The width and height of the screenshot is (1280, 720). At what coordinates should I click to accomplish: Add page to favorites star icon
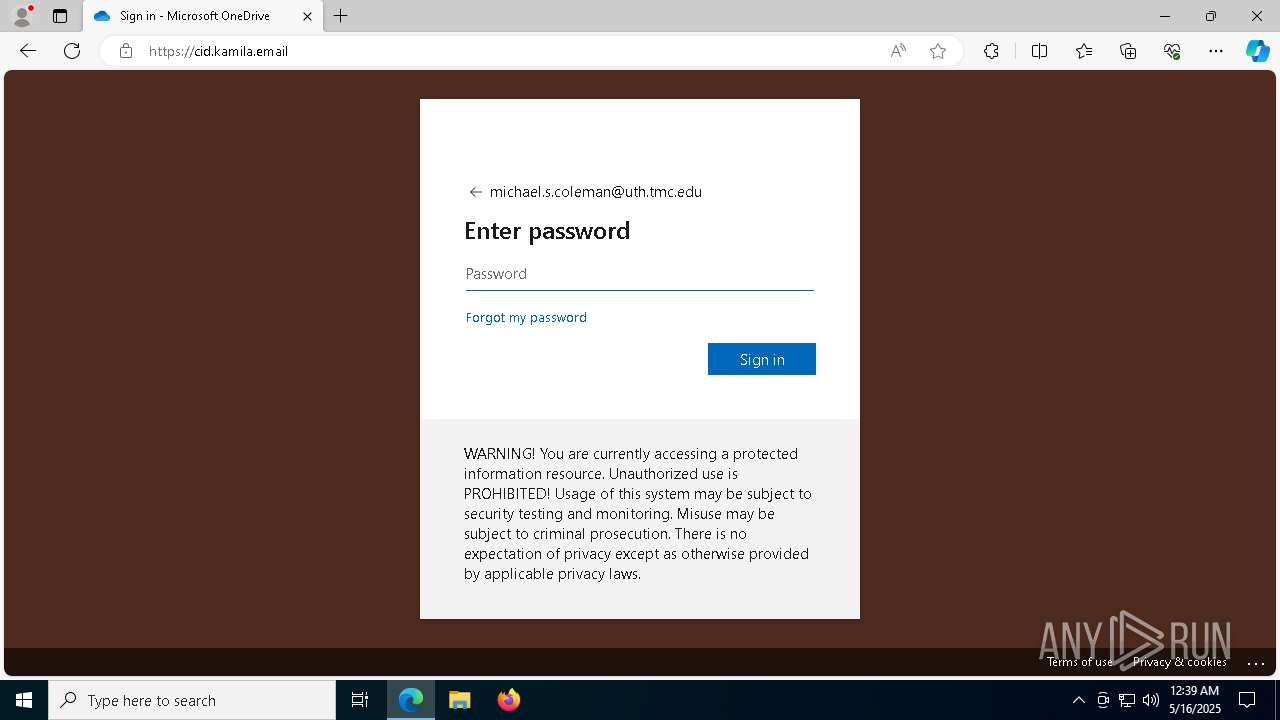938,51
